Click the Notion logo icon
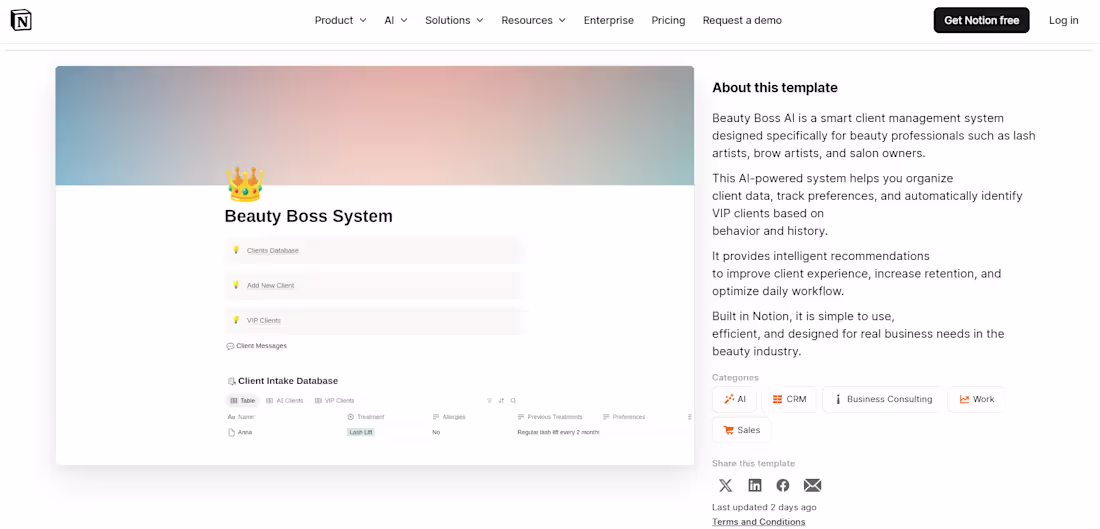This screenshot has width=1100, height=529. (21, 20)
